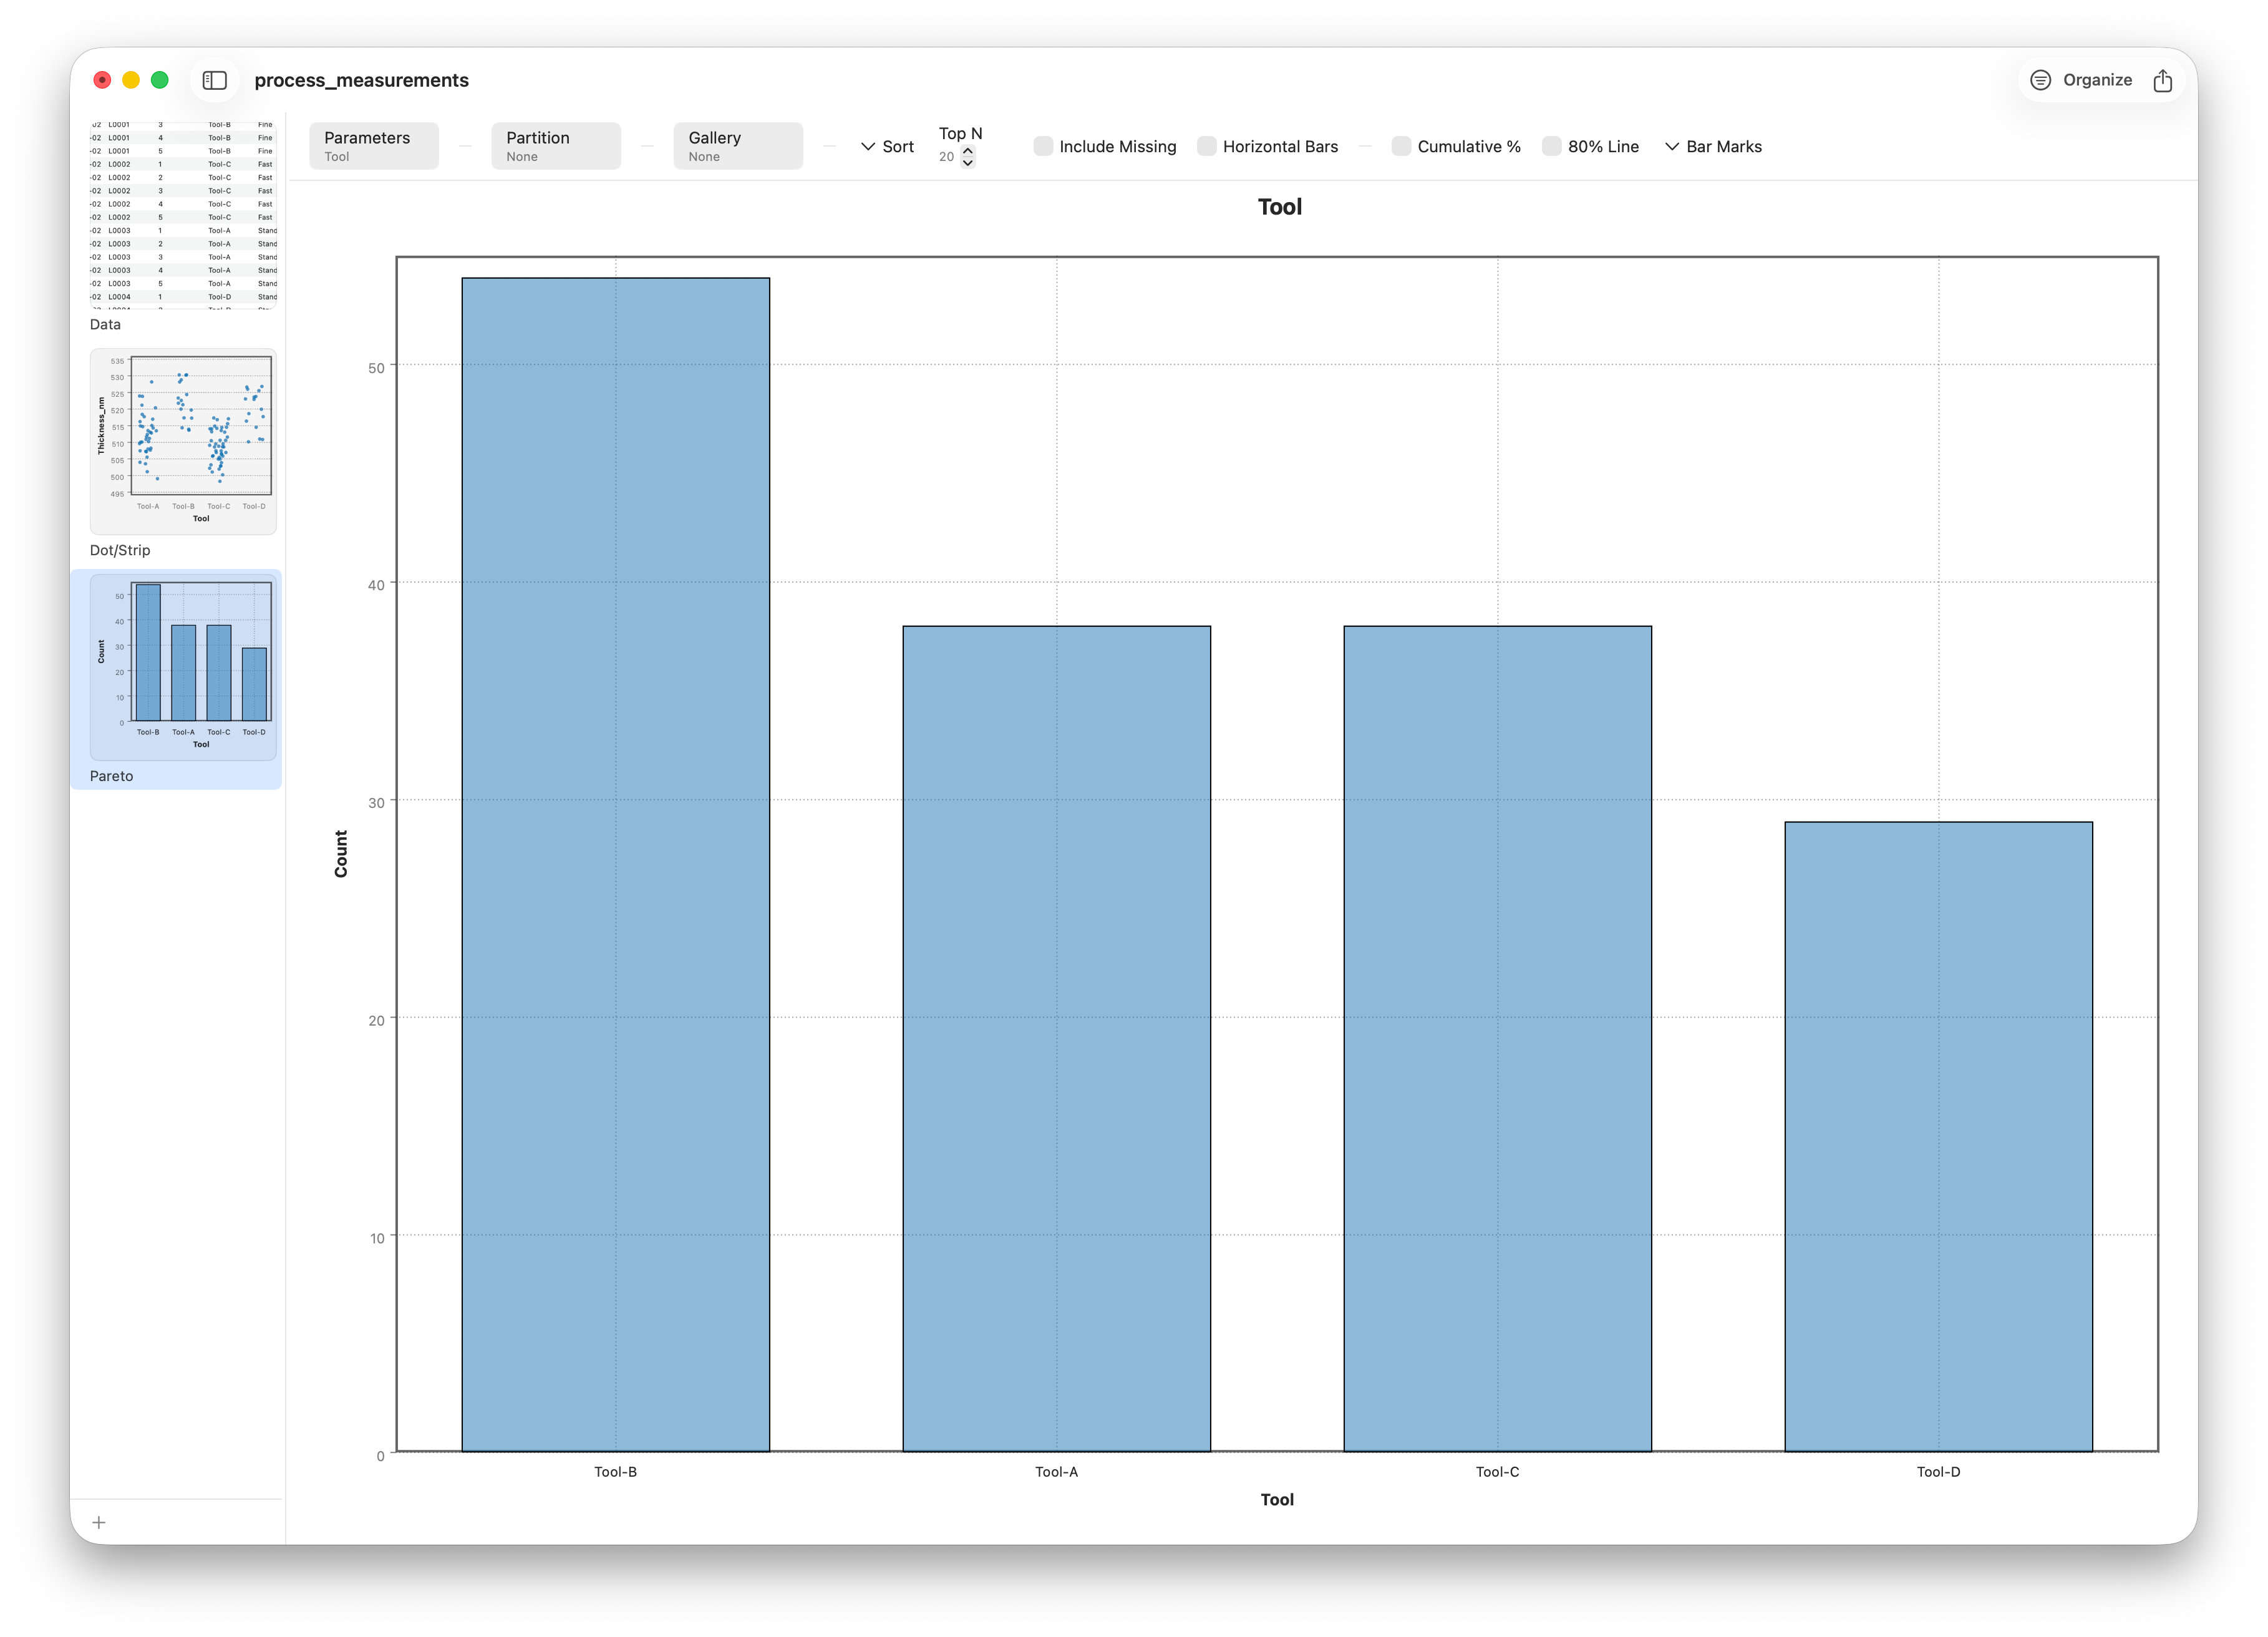
Task: Decrease Top N stepper value
Action: pyautogui.click(x=967, y=162)
